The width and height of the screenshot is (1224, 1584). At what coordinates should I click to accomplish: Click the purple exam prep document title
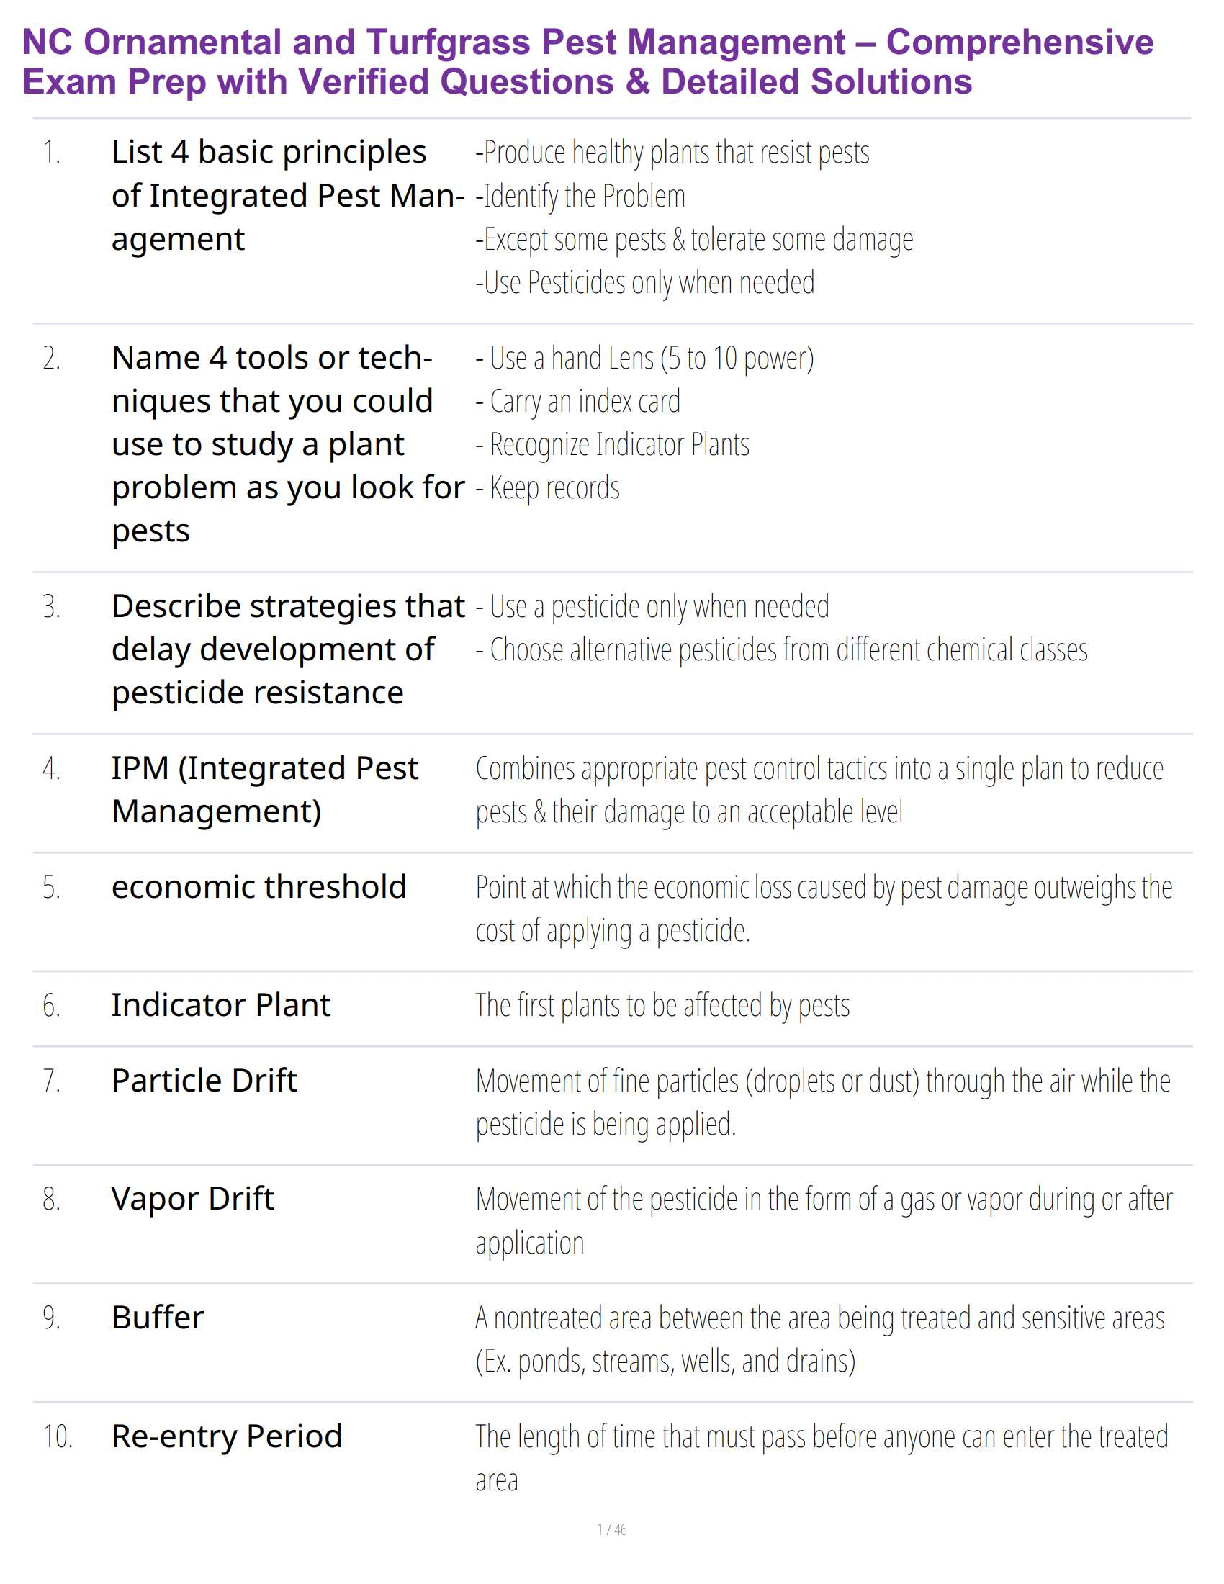click(x=588, y=62)
